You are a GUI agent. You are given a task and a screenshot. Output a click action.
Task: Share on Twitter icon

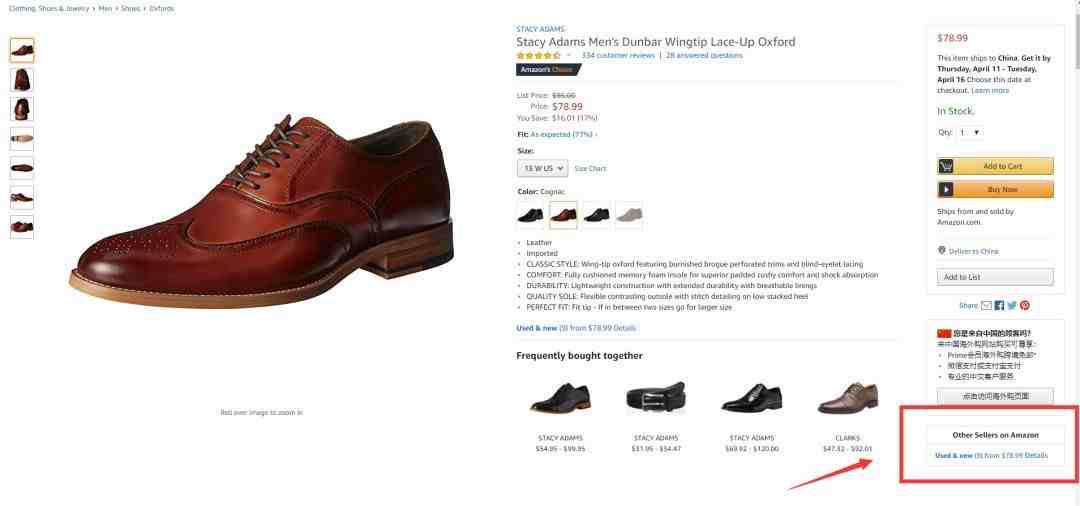[x=1012, y=305]
